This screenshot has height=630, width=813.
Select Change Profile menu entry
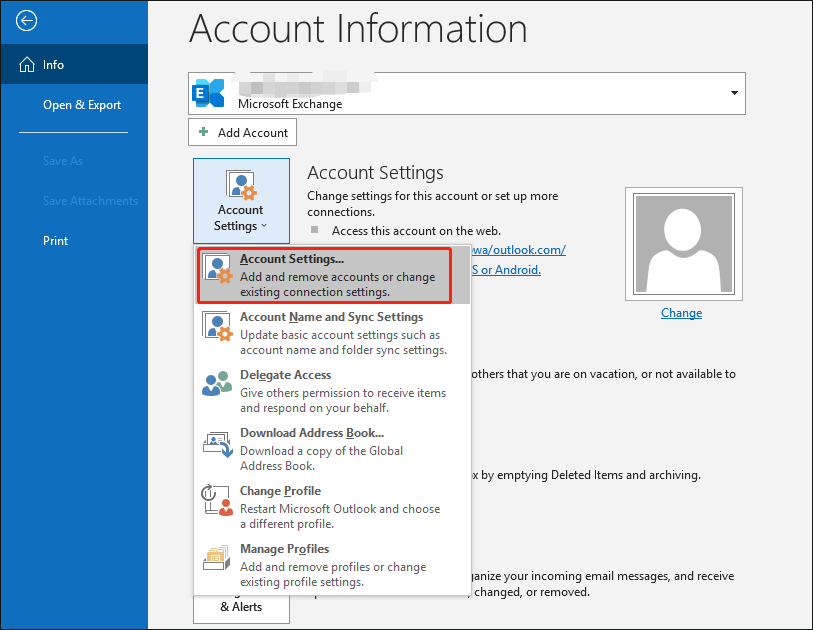[x=280, y=491]
